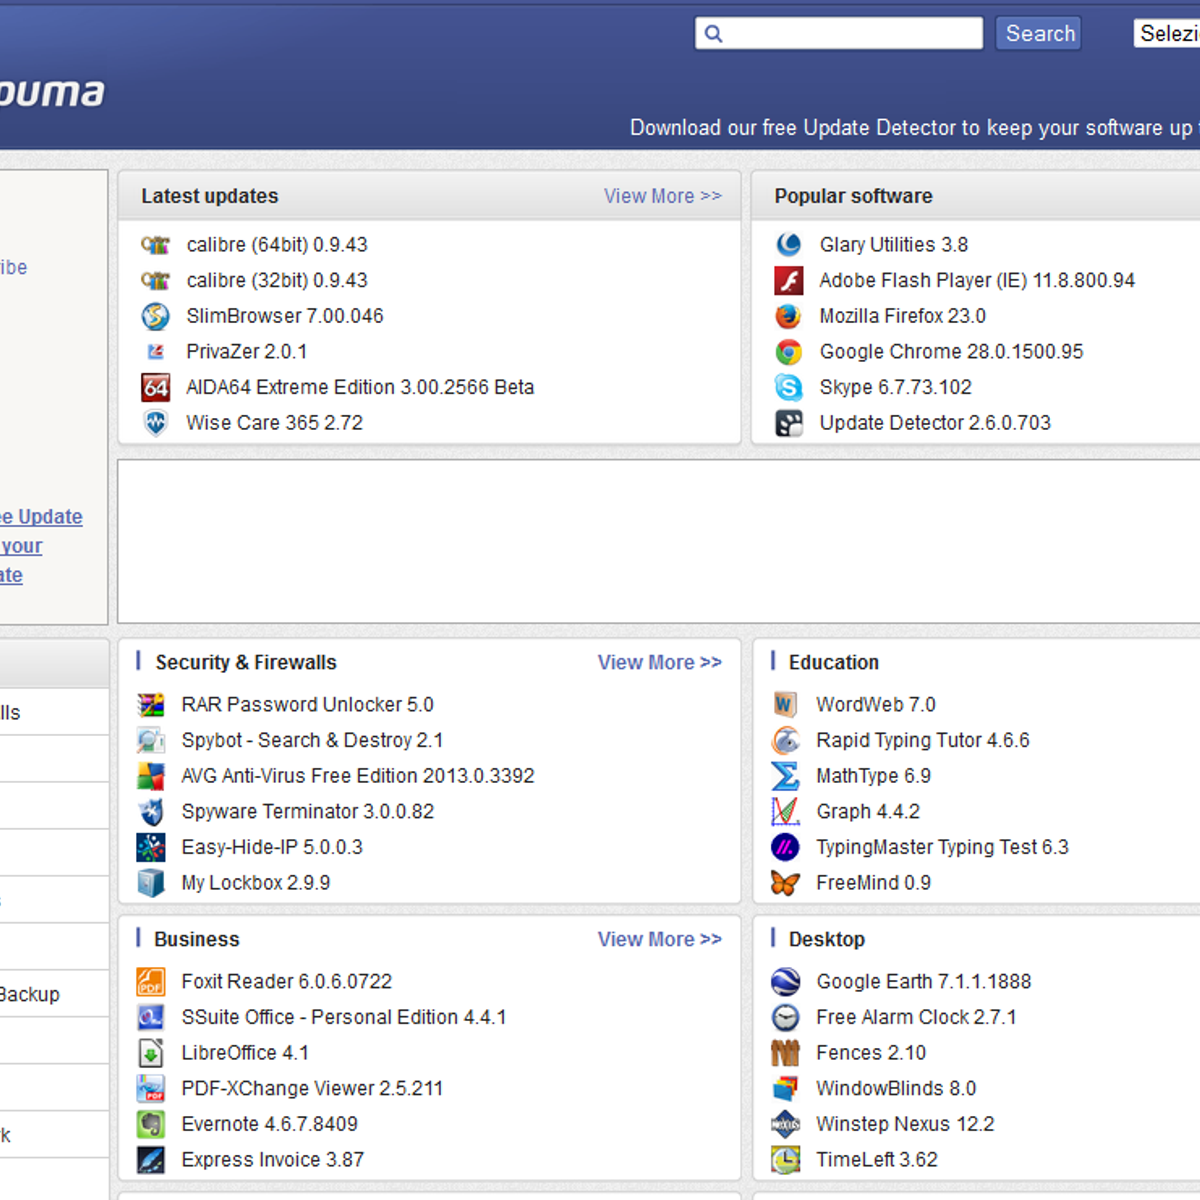Select the Easy-Hide-IP icon
Screen dimensions: 1200x1200
[x=150, y=847]
